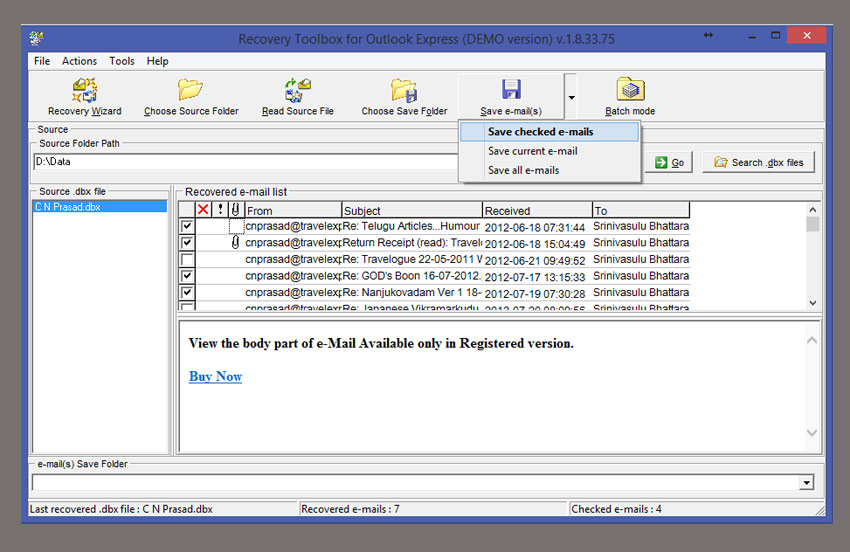The width and height of the screenshot is (850, 552).
Task: Click the email list scrollbar up arrow
Action: coord(813,209)
